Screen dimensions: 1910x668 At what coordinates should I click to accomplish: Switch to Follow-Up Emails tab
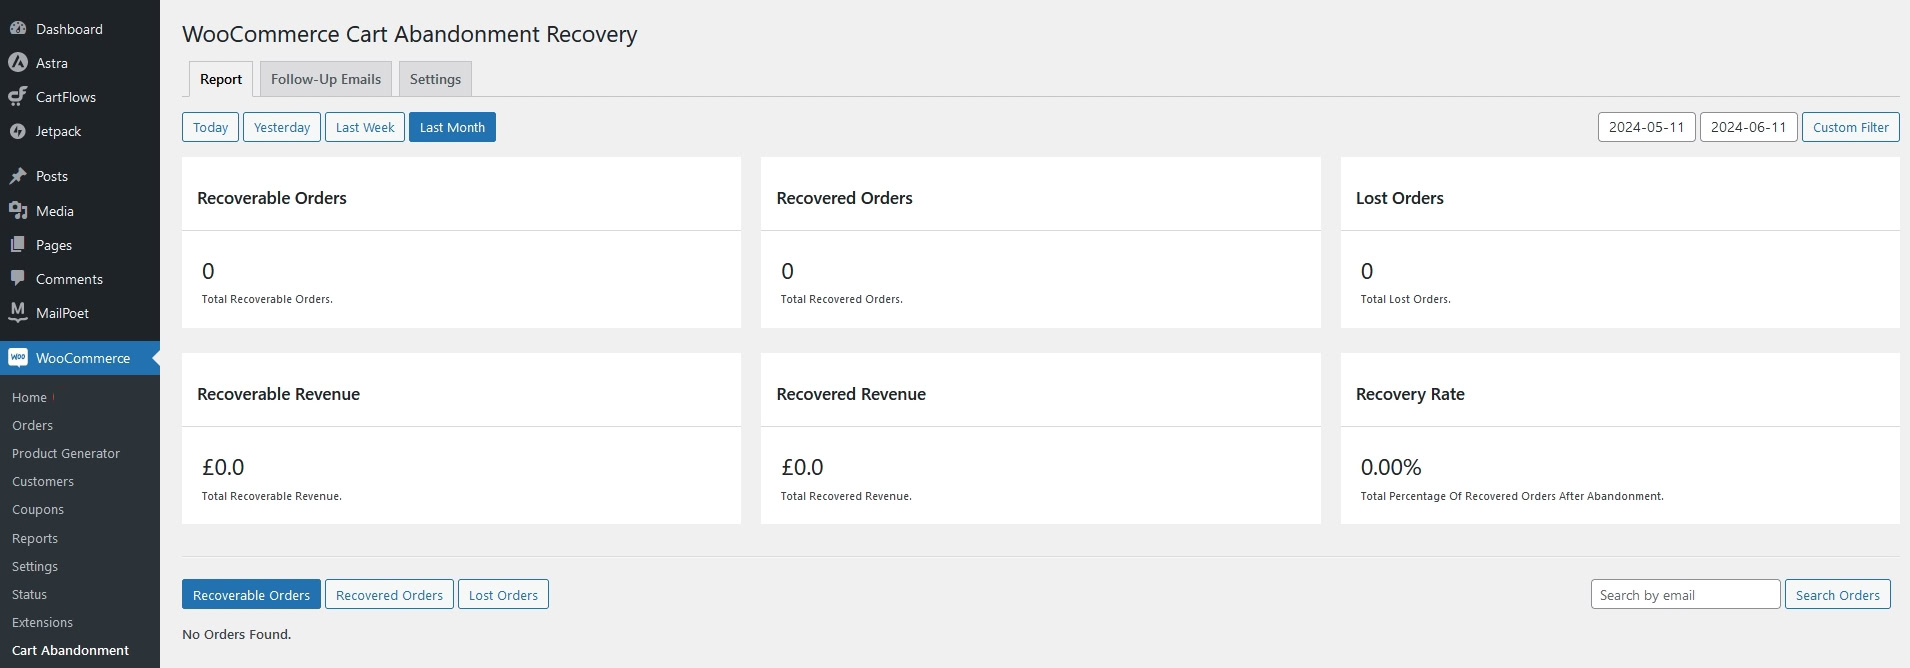tap(326, 79)
